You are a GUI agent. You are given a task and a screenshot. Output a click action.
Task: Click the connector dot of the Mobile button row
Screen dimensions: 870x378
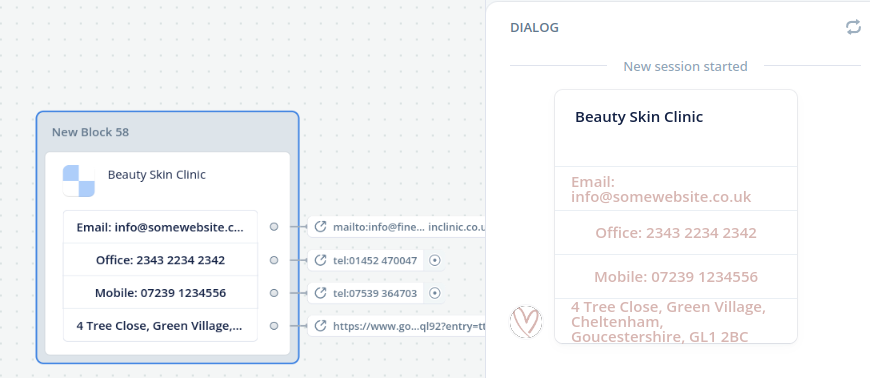pyautogui.click(x=274, y=293)
